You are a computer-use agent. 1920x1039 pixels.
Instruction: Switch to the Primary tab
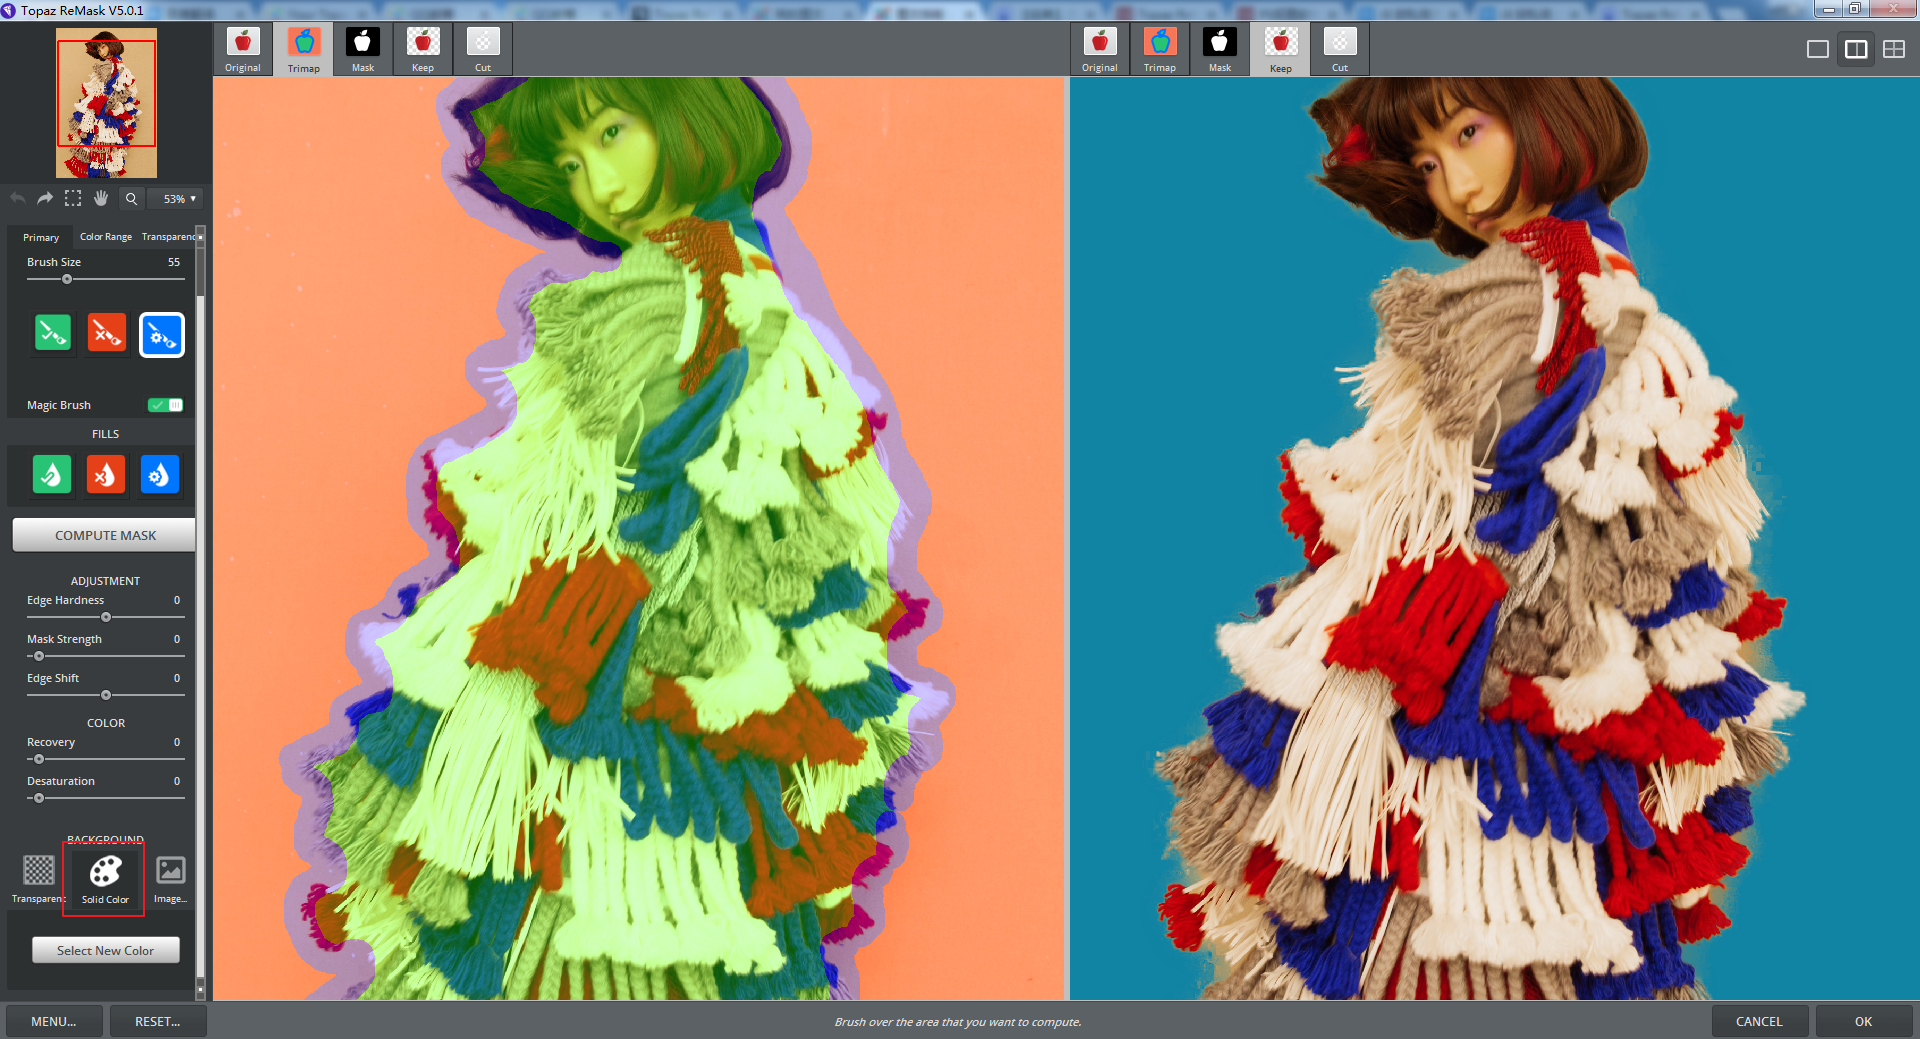pos(41,237)
